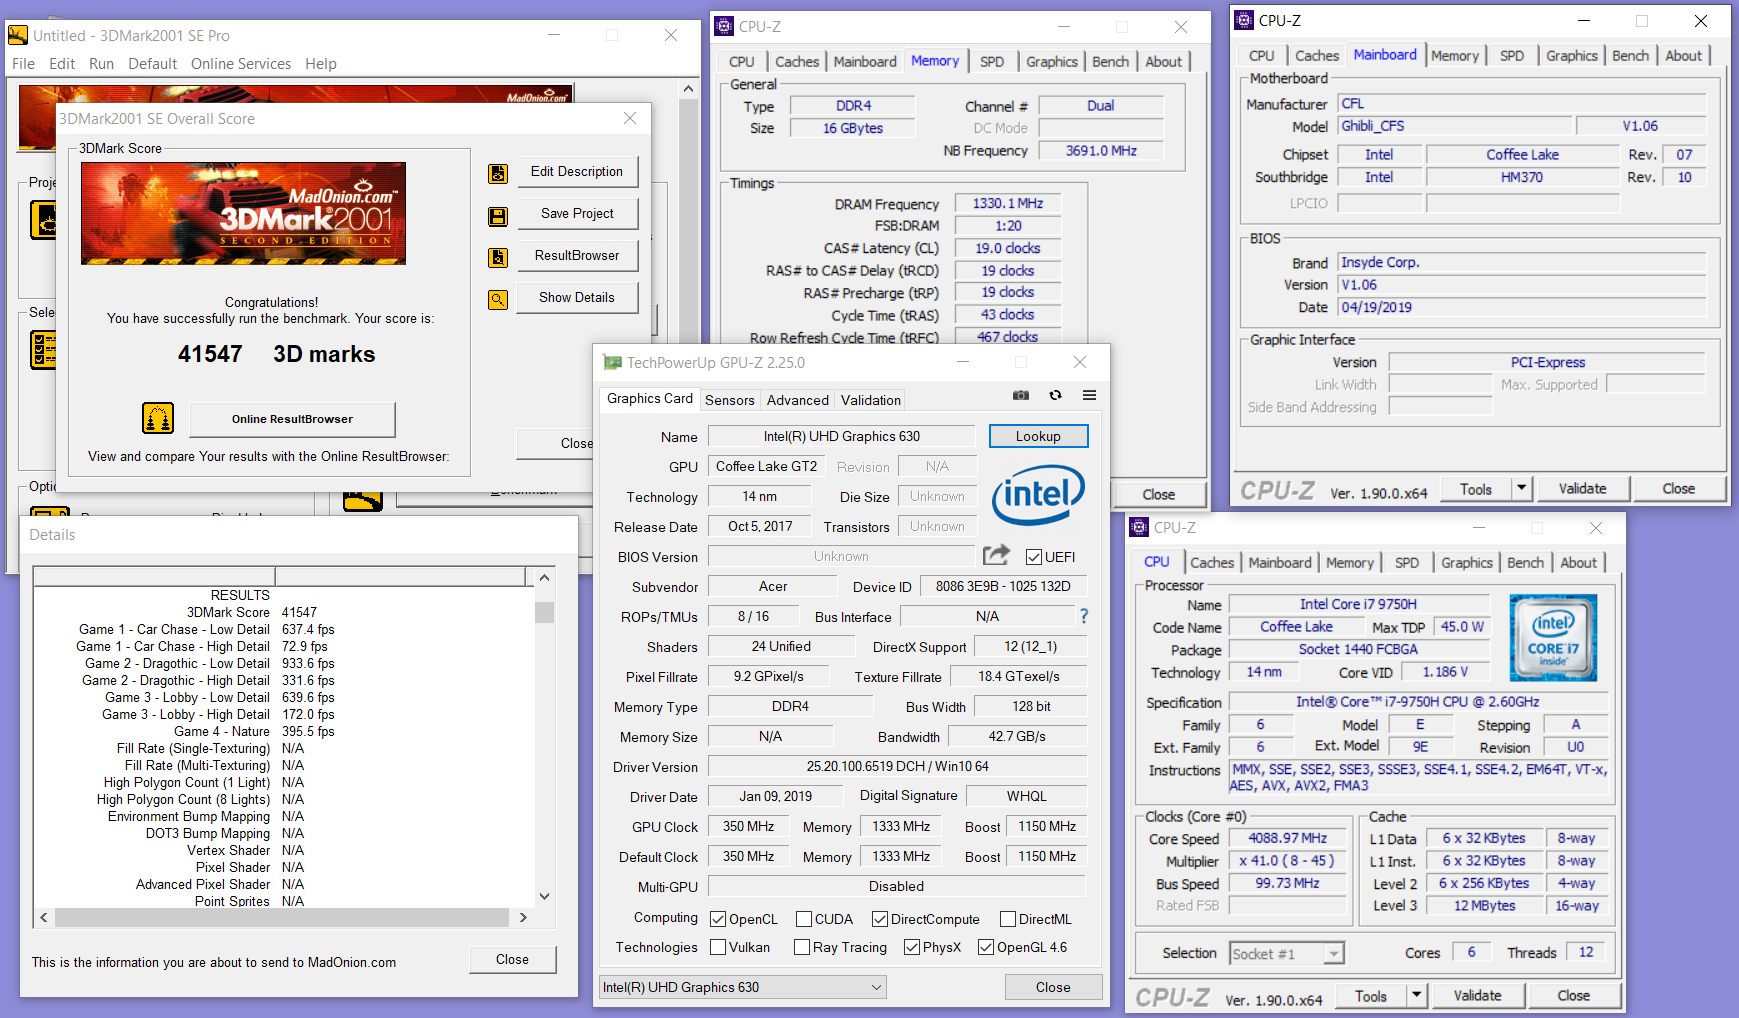Click the Online ResultBrowser yellow icon

[x=158, y=418]
